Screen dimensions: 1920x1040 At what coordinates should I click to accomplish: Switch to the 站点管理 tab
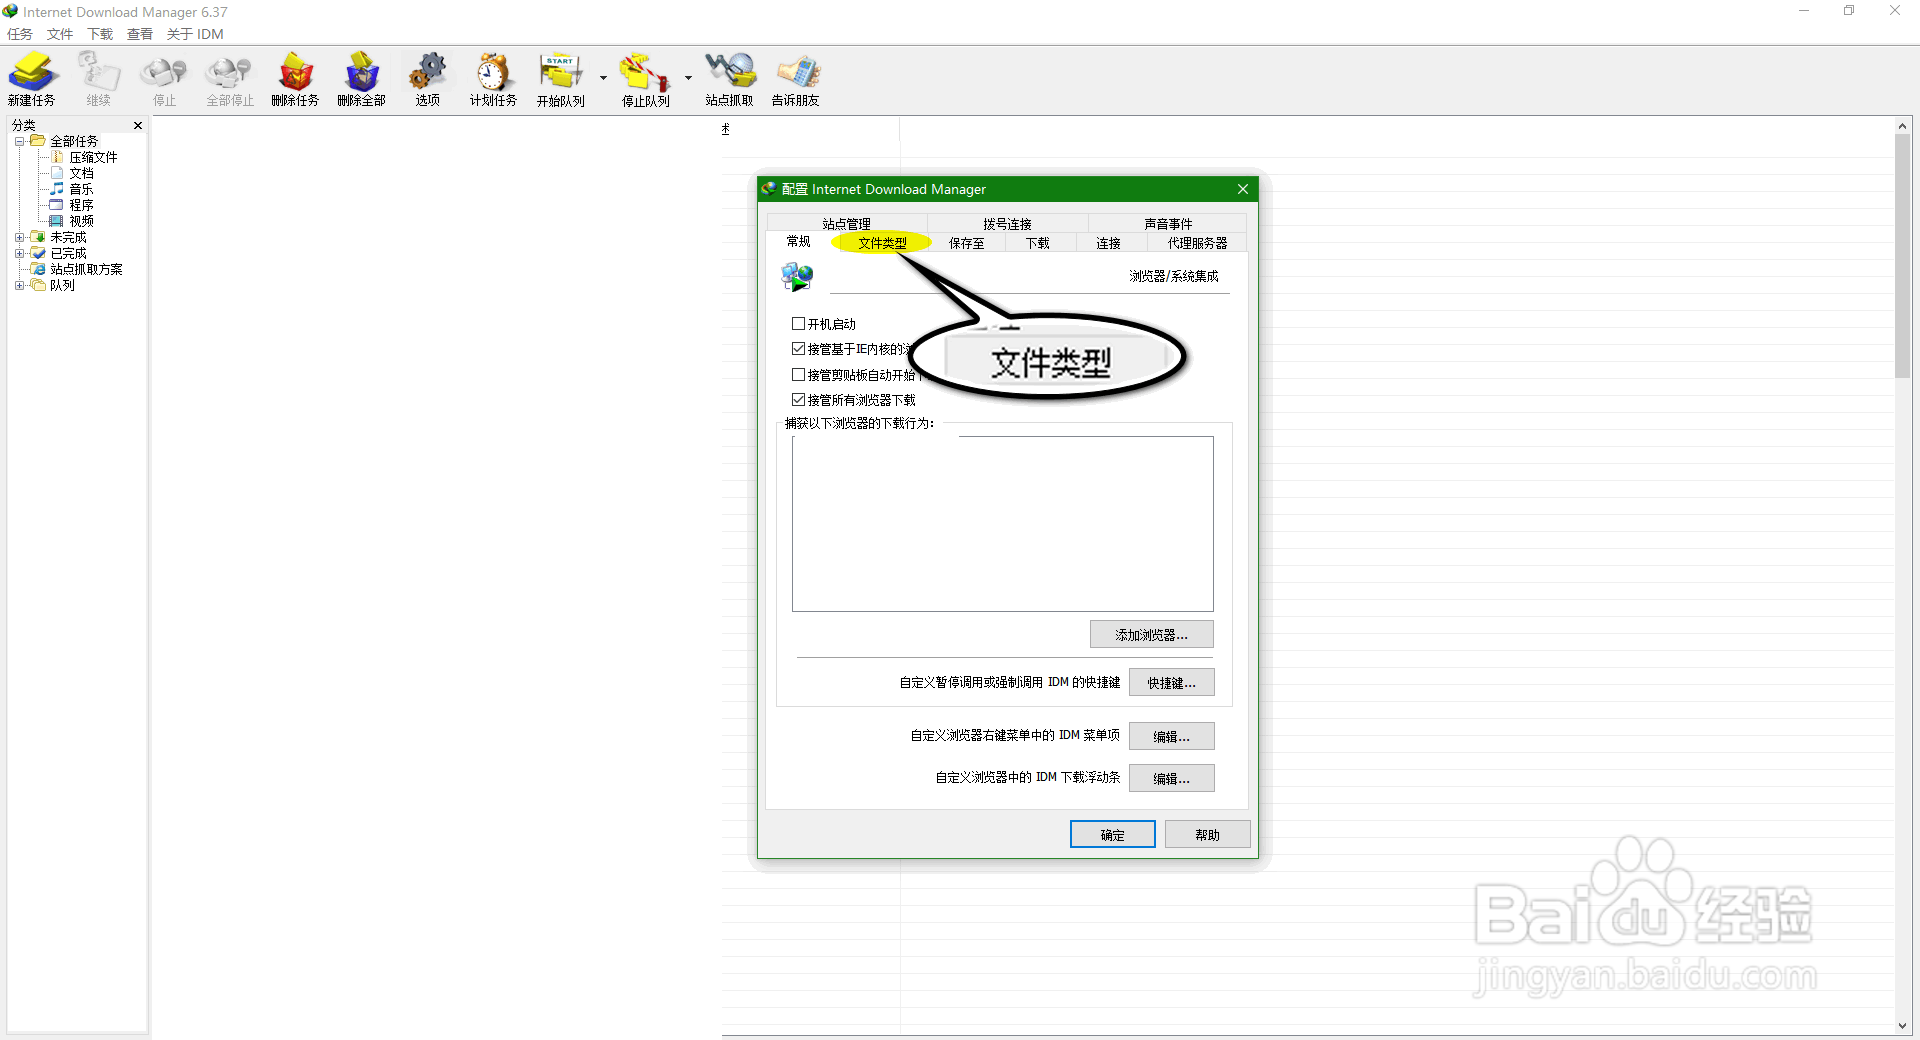(x=847, y=224)
